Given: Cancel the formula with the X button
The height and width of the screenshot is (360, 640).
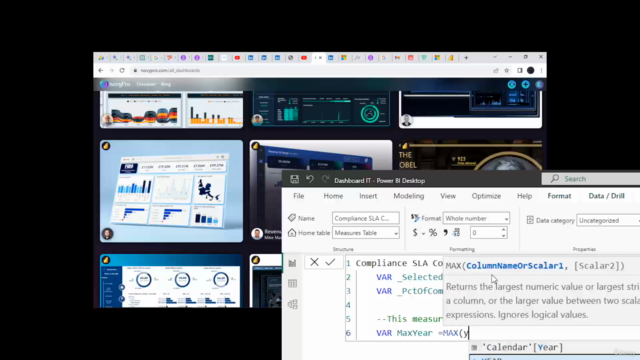Looking at the screenshot, I should click(314, 262).
